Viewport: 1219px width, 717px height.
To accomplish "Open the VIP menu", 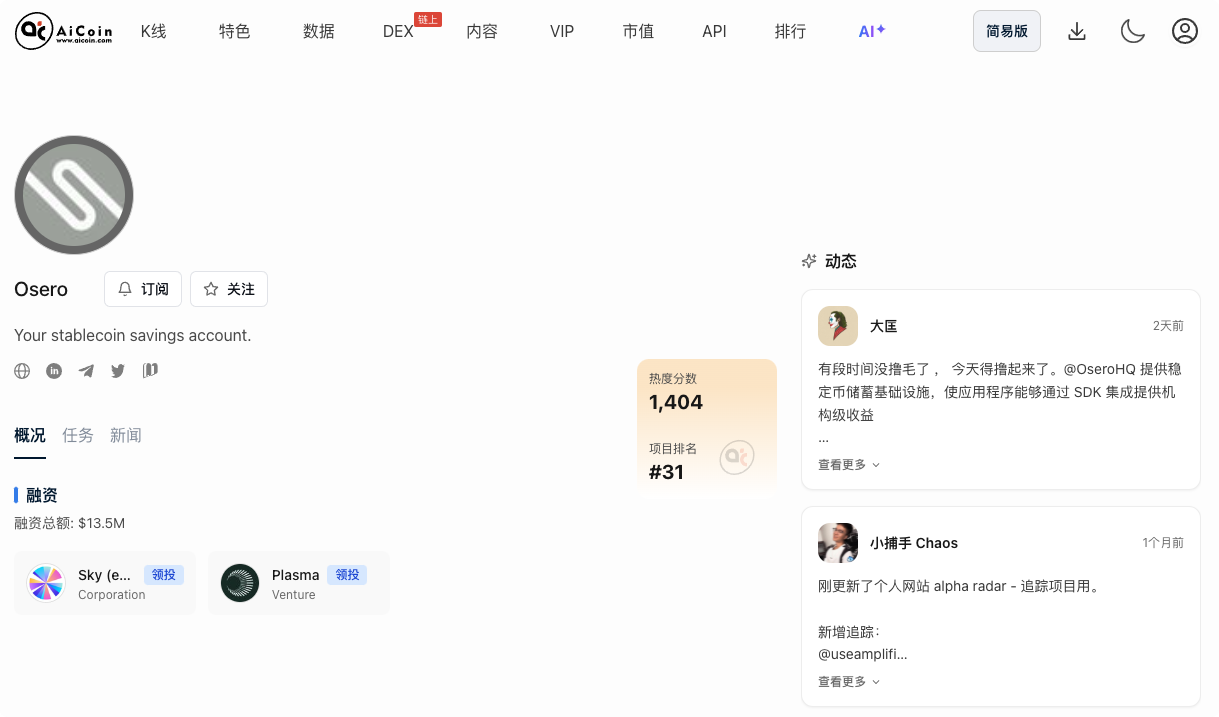I will 562,31.
